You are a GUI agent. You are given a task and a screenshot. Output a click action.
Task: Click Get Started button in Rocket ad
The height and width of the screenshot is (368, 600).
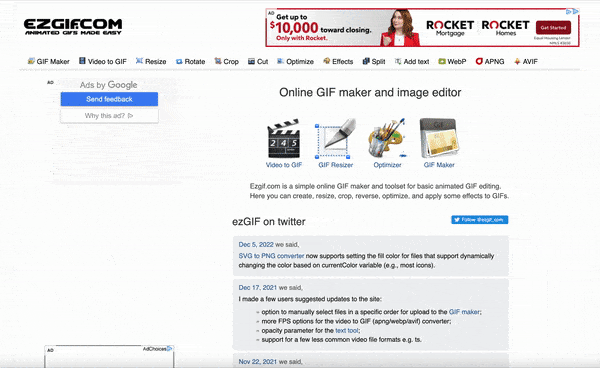pyautogui.click(x=553, y=28)
